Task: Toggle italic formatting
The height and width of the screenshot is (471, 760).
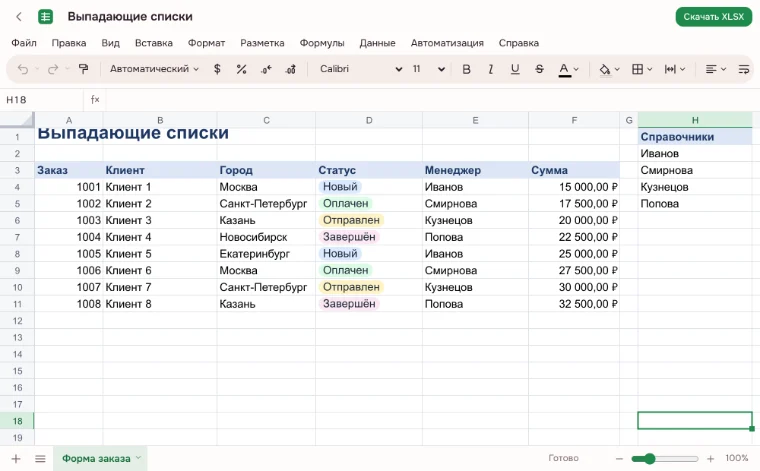Action: [491, 69]
